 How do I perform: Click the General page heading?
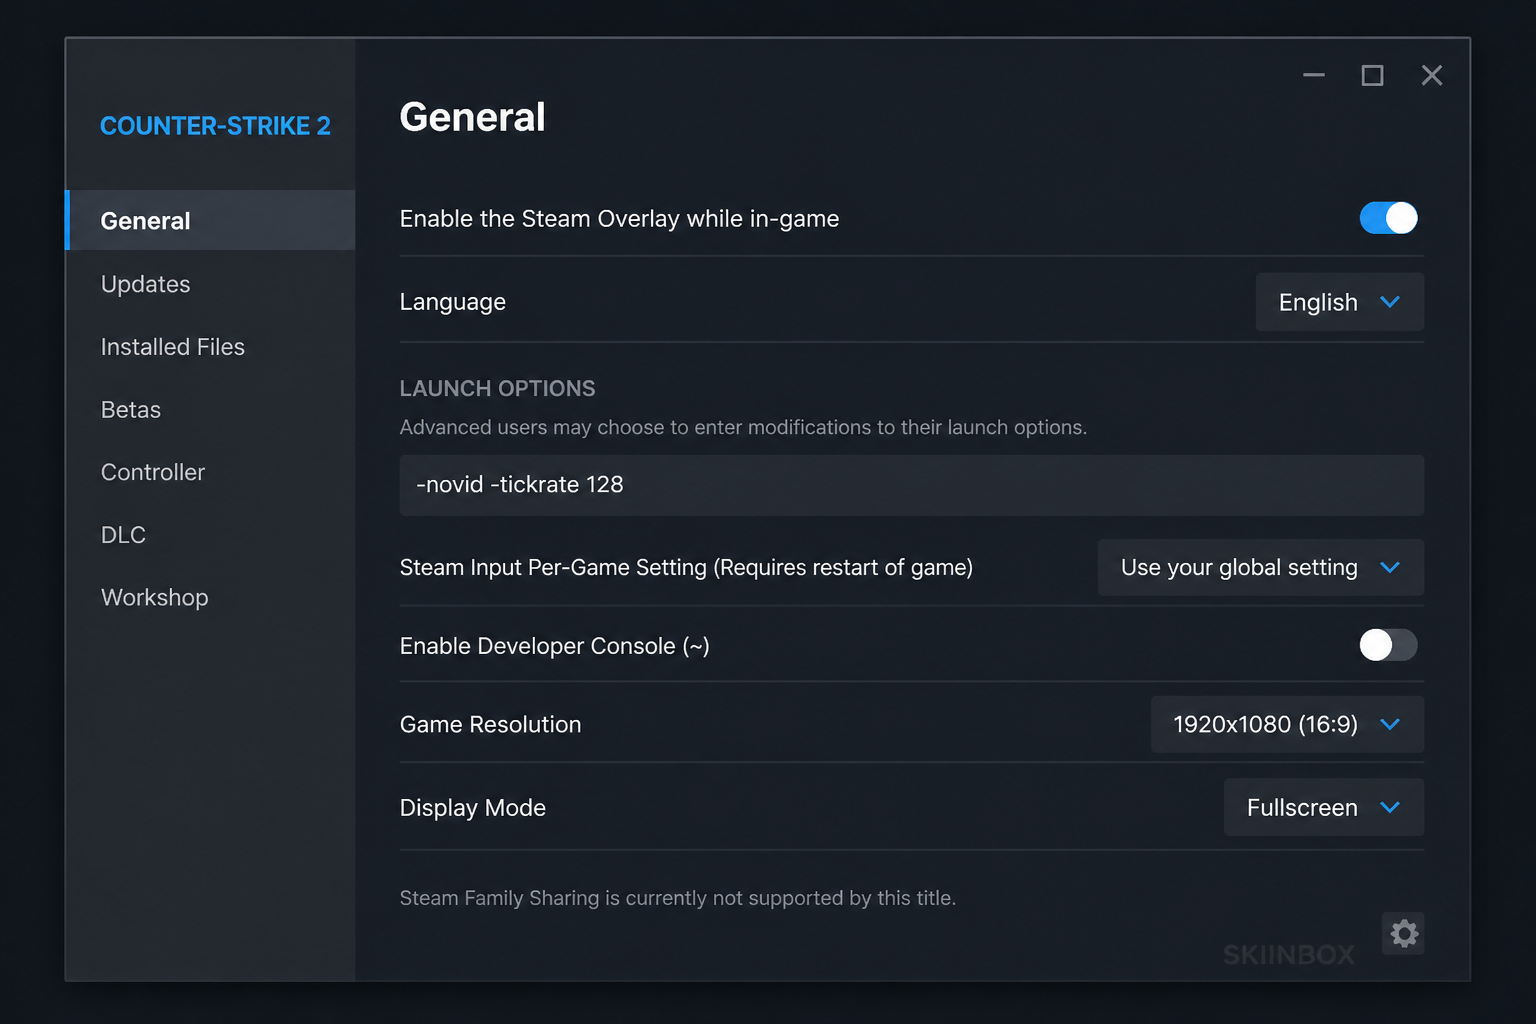472,117
